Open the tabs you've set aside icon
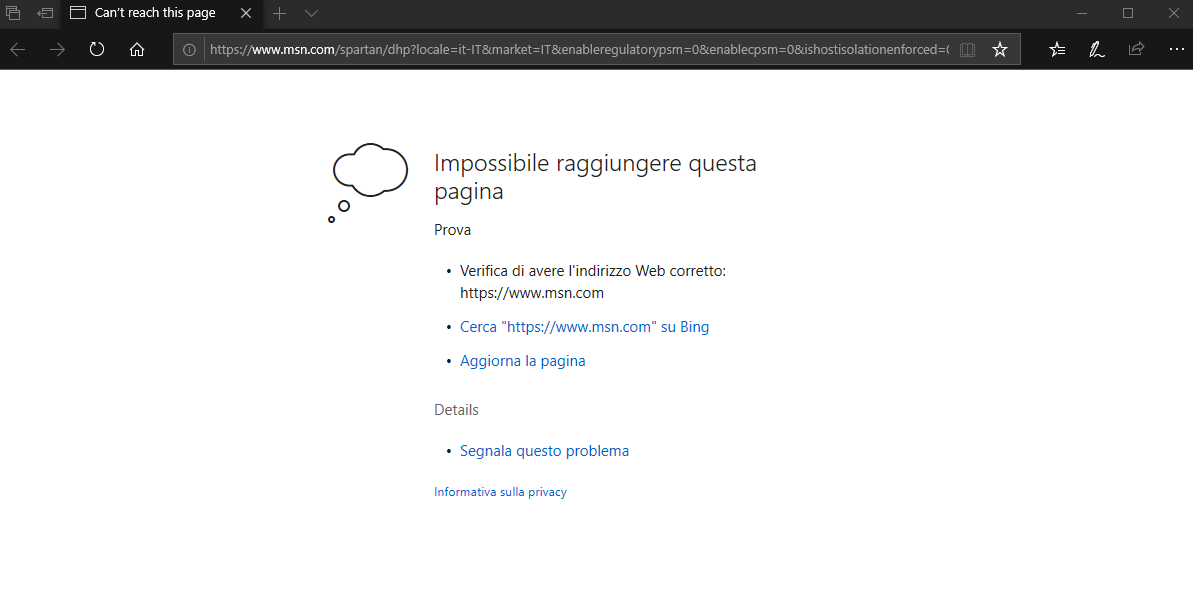Image resolution: width=1193 pixels, height=605 pixels. coord(13,13)
